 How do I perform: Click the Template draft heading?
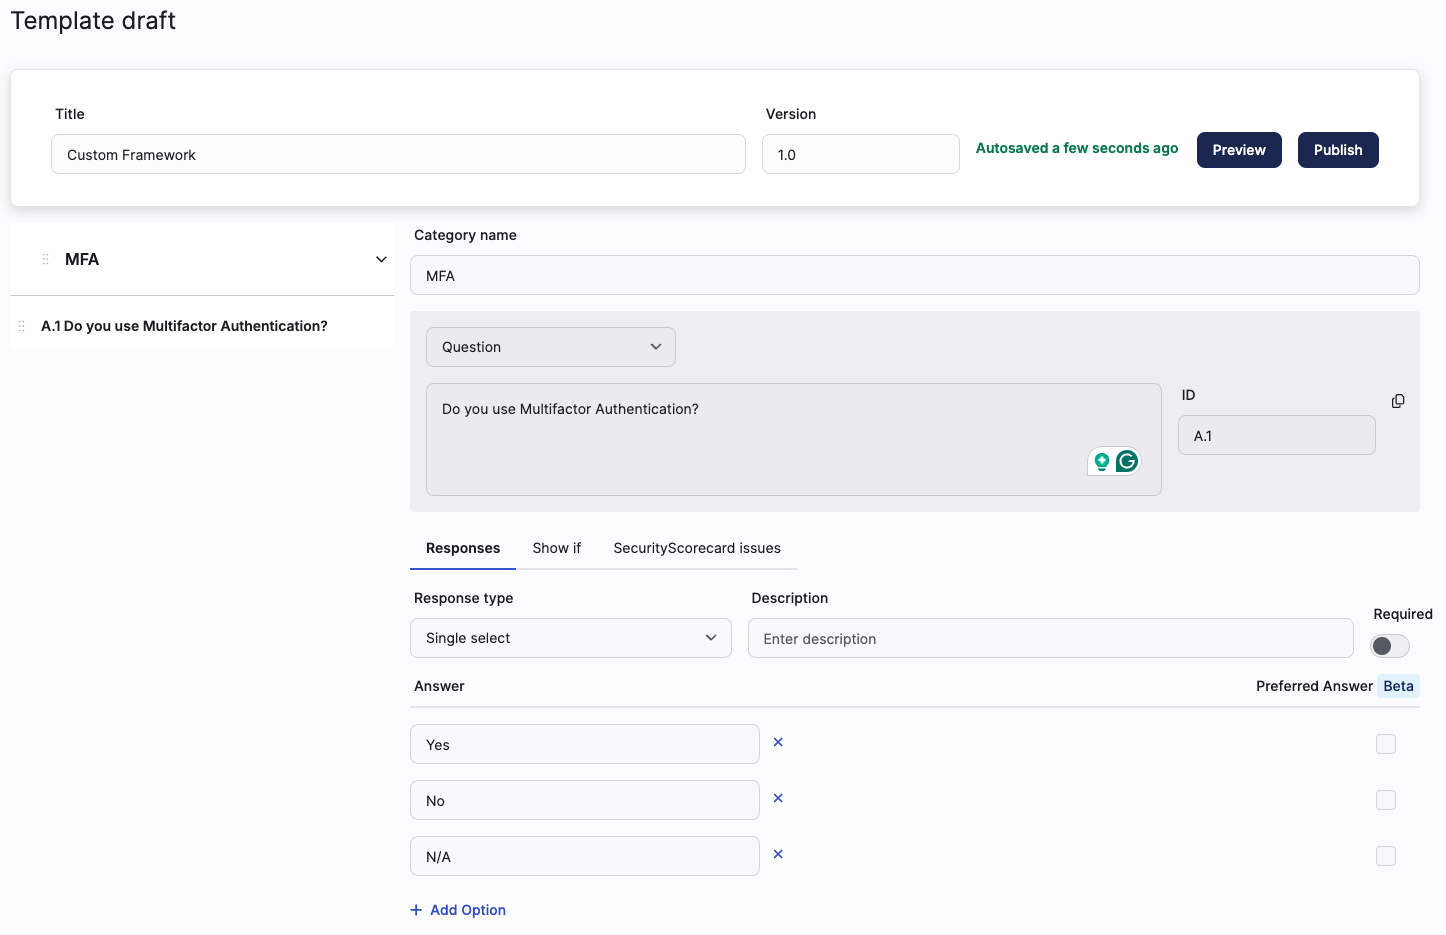[x=93, y=21]
